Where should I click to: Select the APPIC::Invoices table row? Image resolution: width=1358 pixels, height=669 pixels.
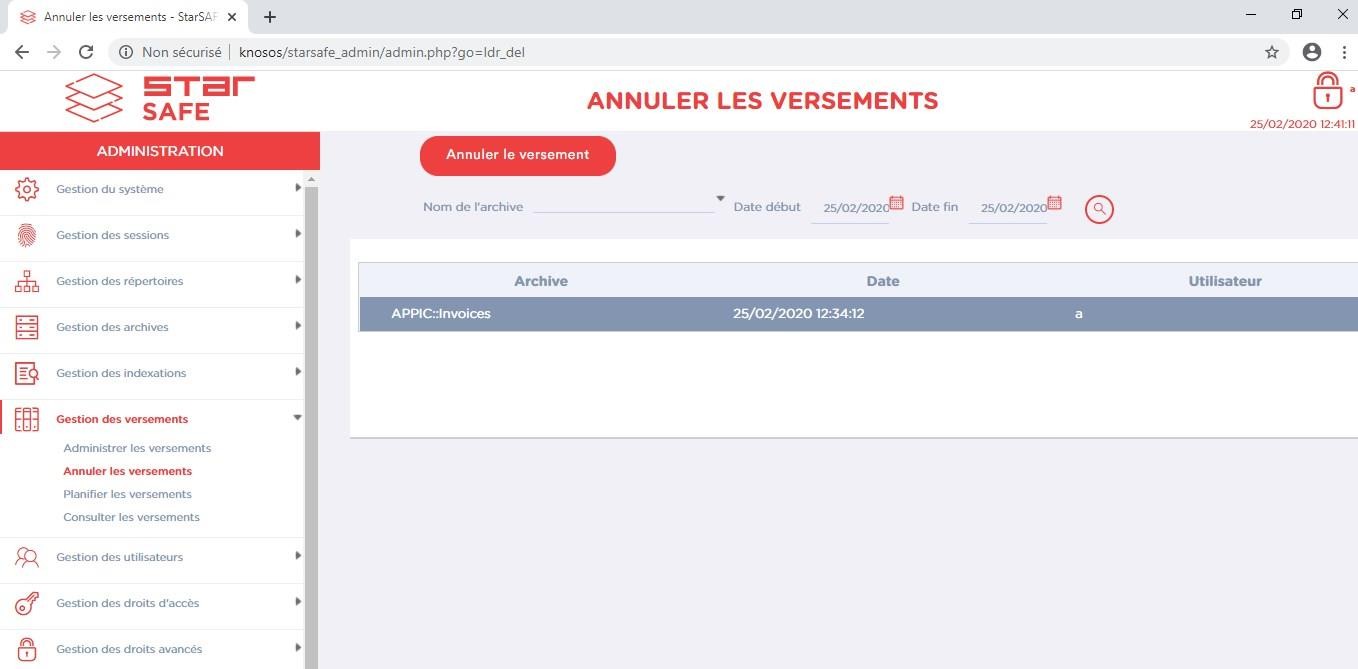tap(857, 314)
